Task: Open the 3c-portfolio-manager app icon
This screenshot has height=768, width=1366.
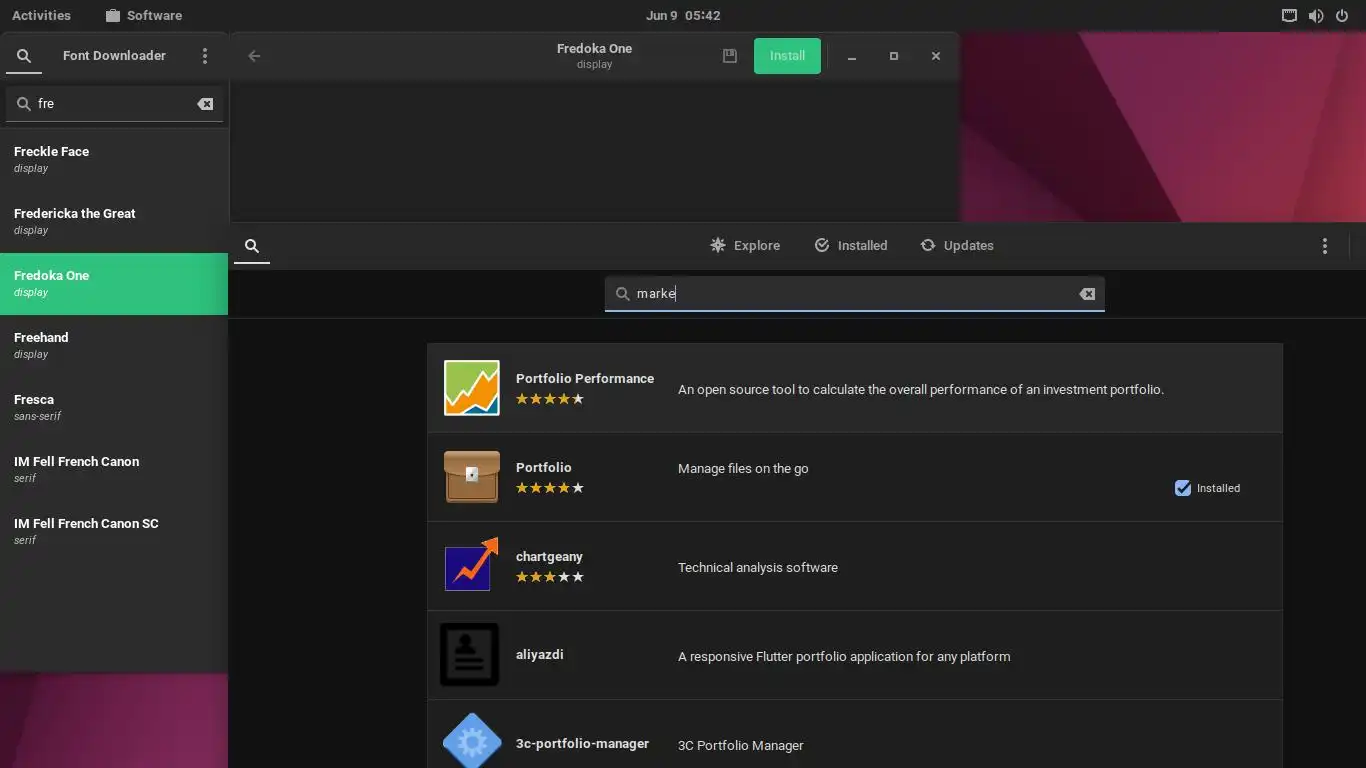Action: point(472,741)
